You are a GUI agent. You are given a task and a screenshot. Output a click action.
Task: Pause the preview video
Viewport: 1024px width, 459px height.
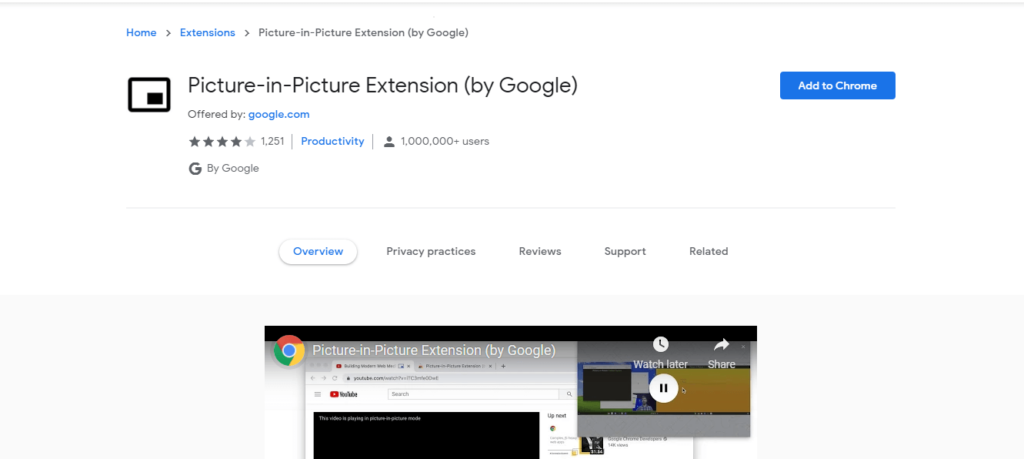tap(664, 388)
